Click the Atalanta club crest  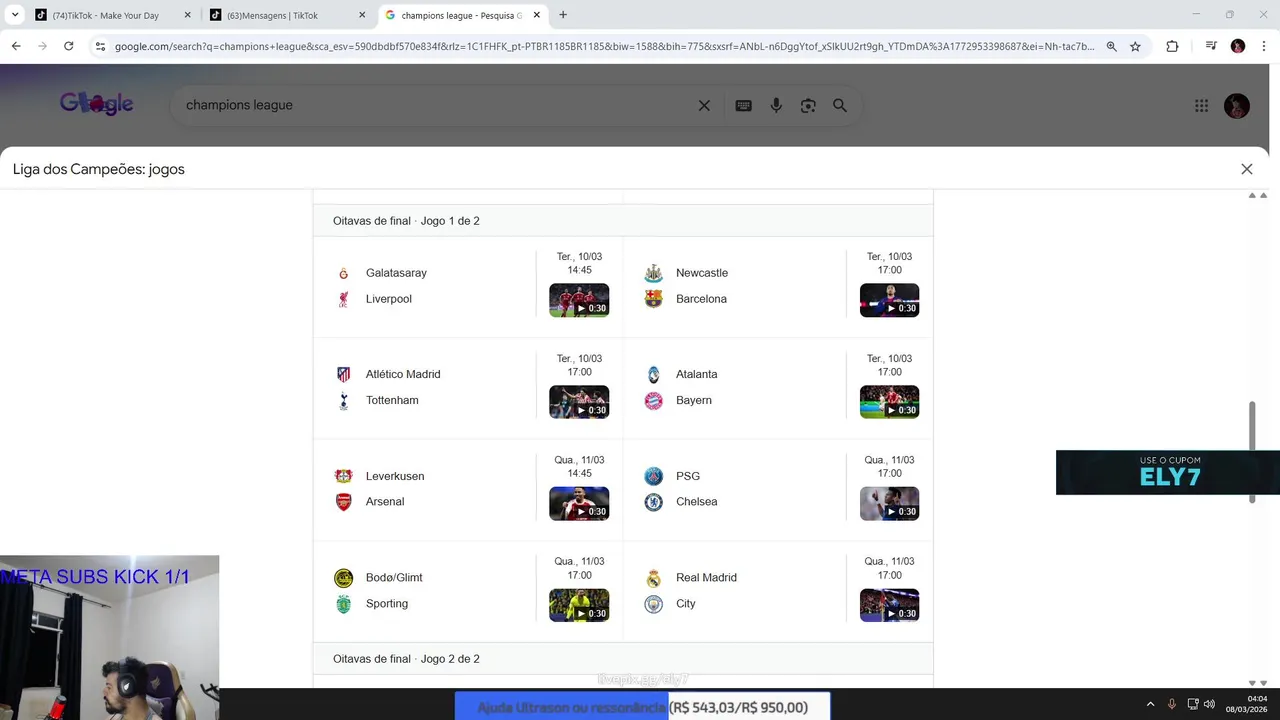click(x=653, y=374)
